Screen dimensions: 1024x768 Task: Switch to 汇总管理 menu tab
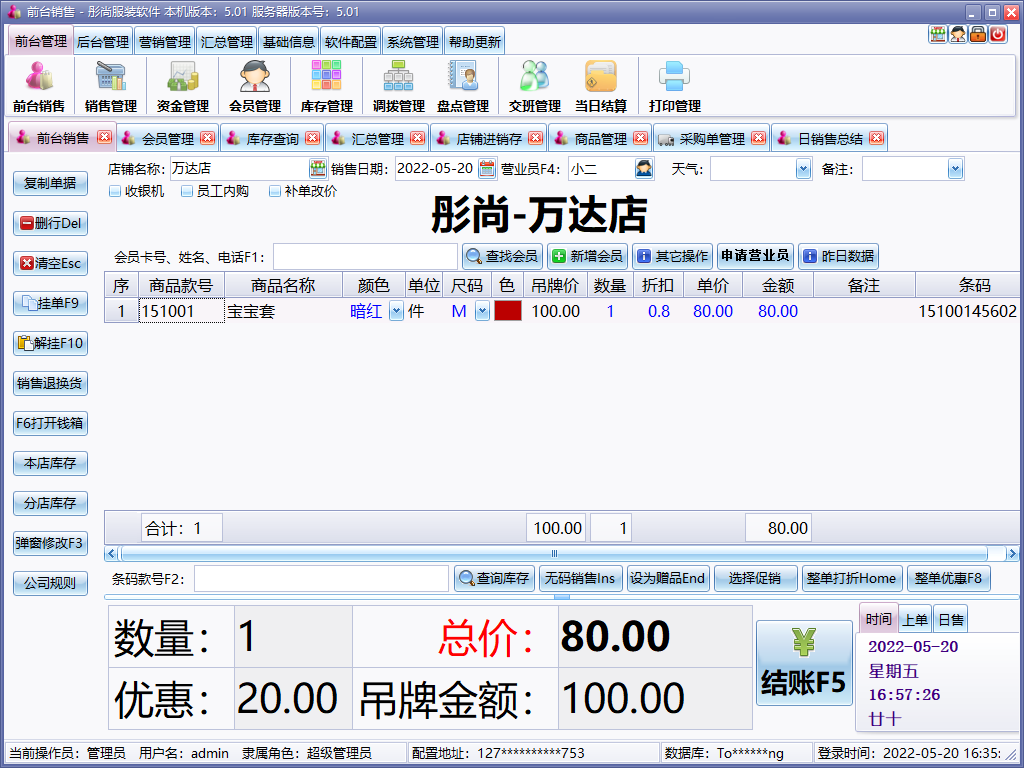point(227,42)
